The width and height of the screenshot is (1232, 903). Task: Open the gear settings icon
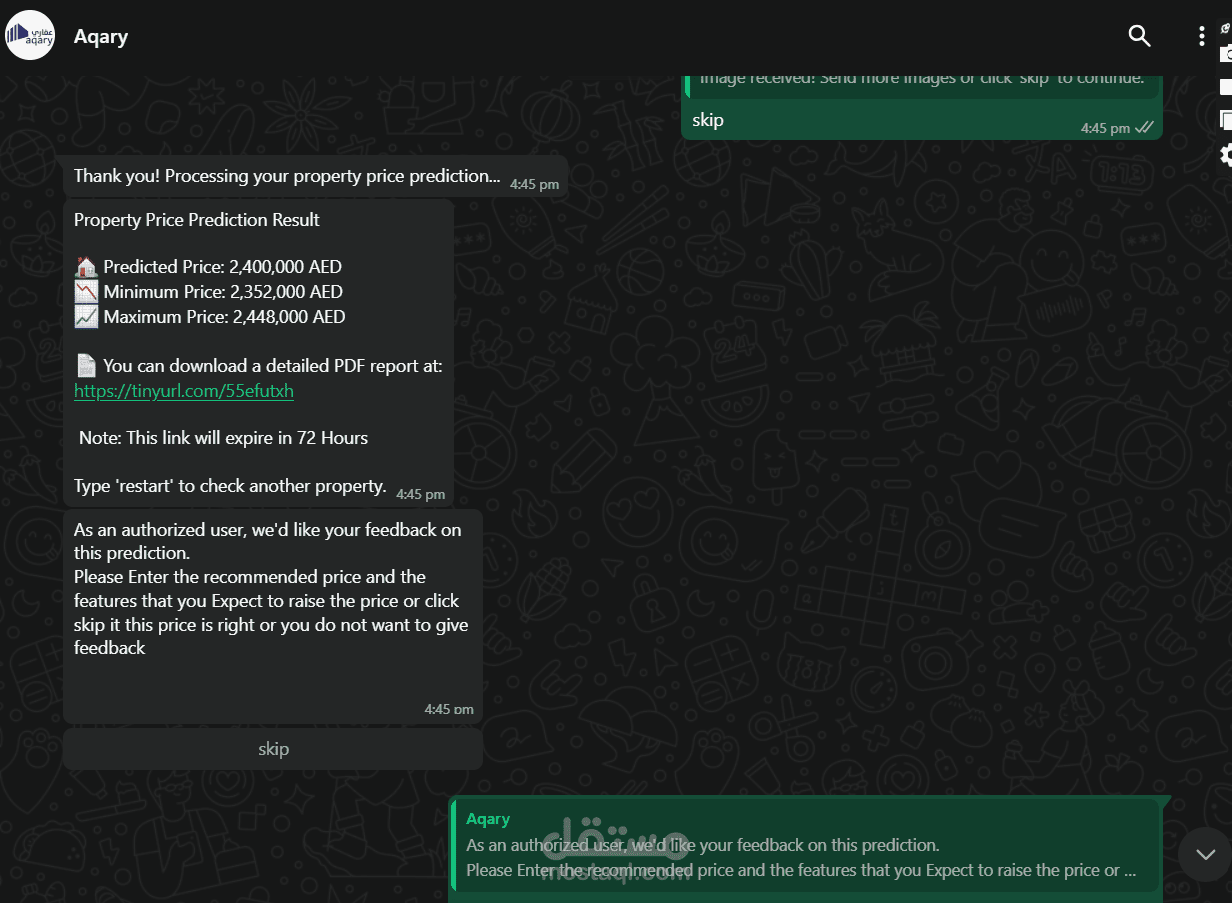point(1225,154)
